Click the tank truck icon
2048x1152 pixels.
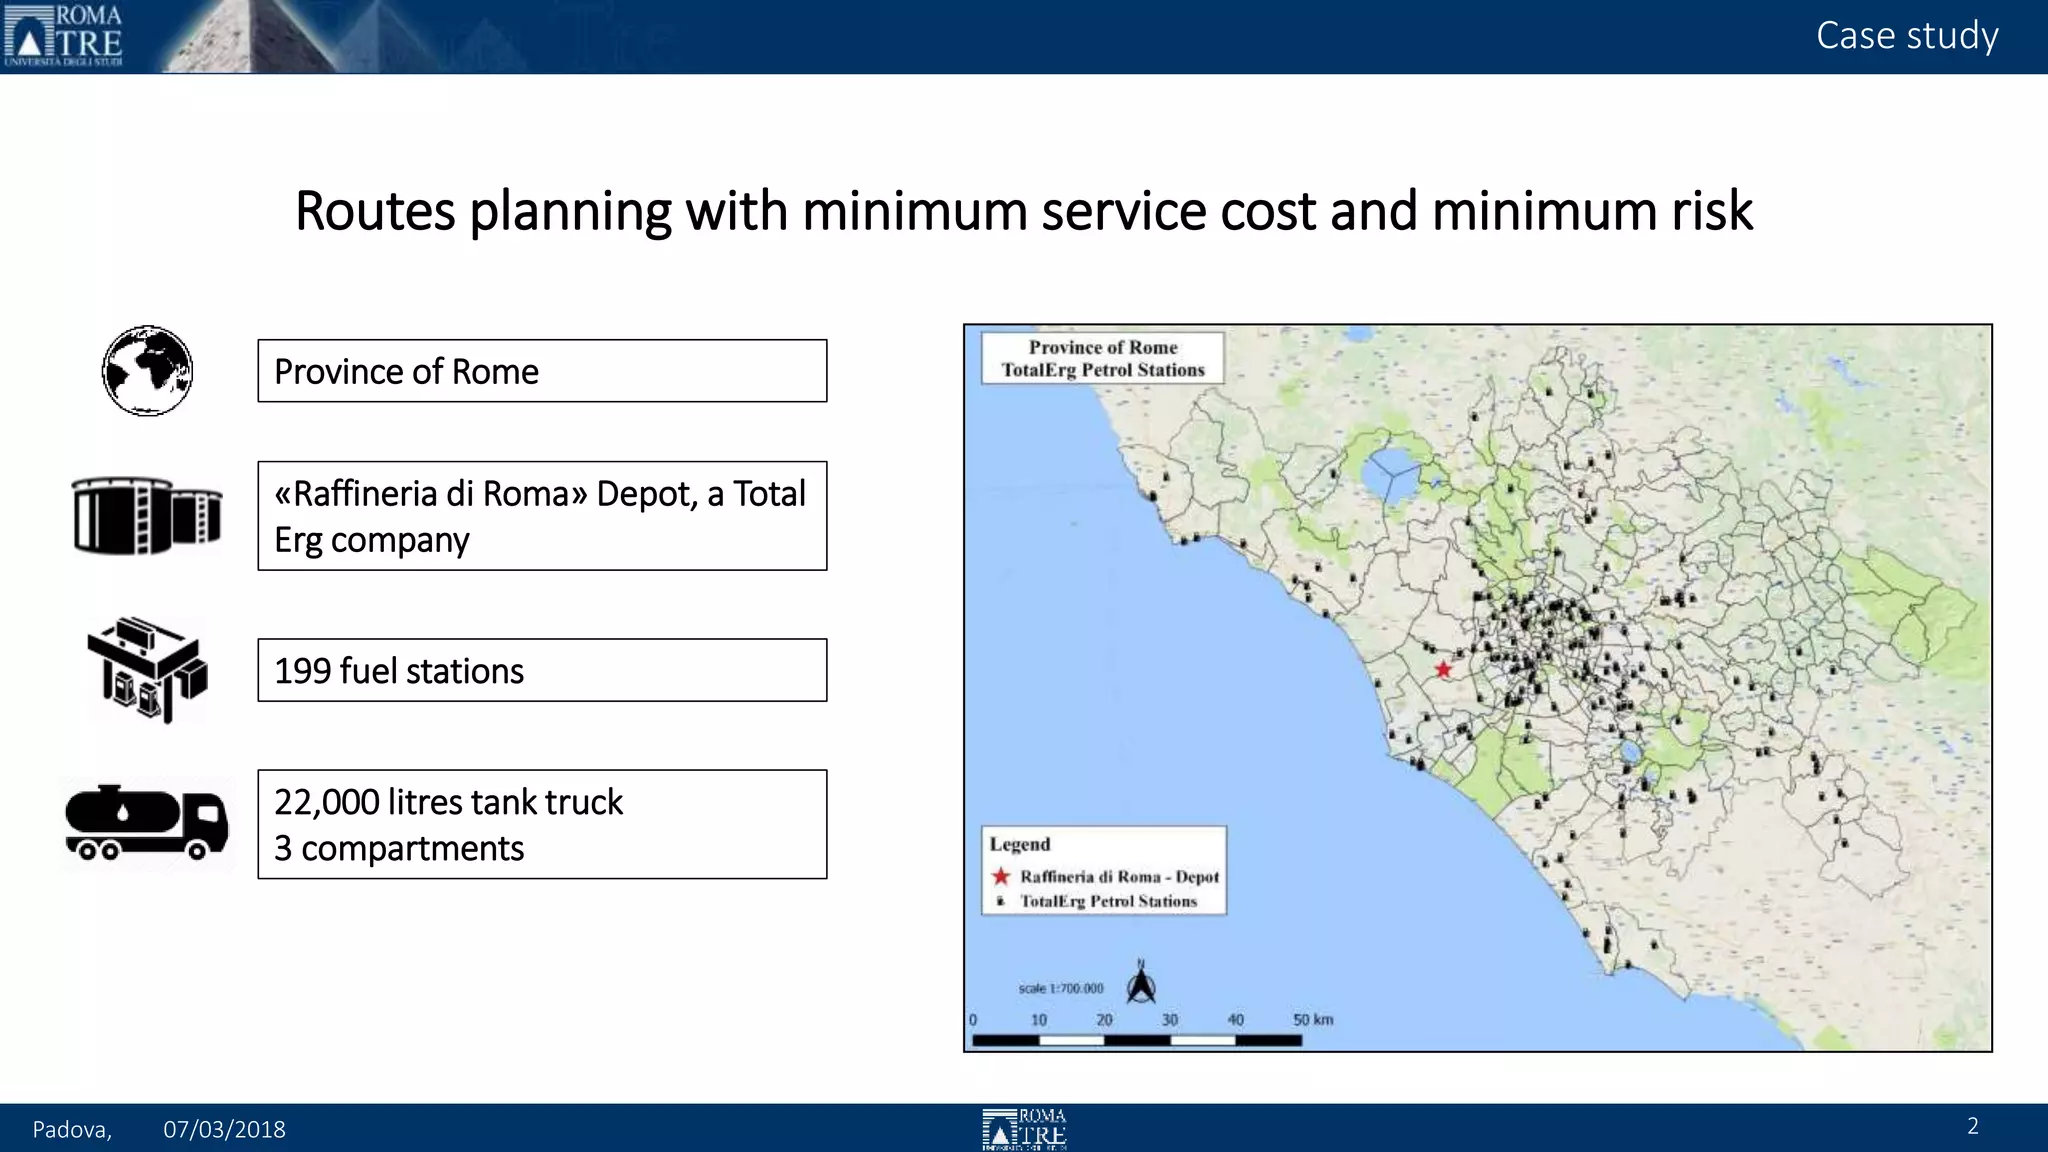147,824
